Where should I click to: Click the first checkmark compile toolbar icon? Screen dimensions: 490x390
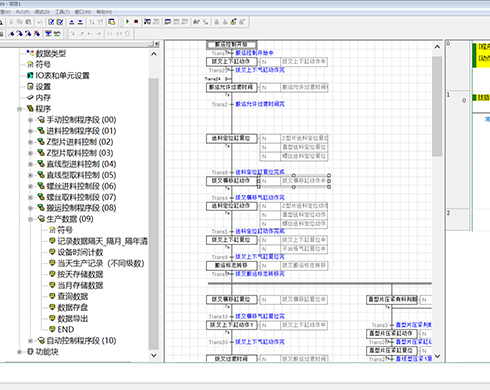pyautogui.click(x=51, y=22)
